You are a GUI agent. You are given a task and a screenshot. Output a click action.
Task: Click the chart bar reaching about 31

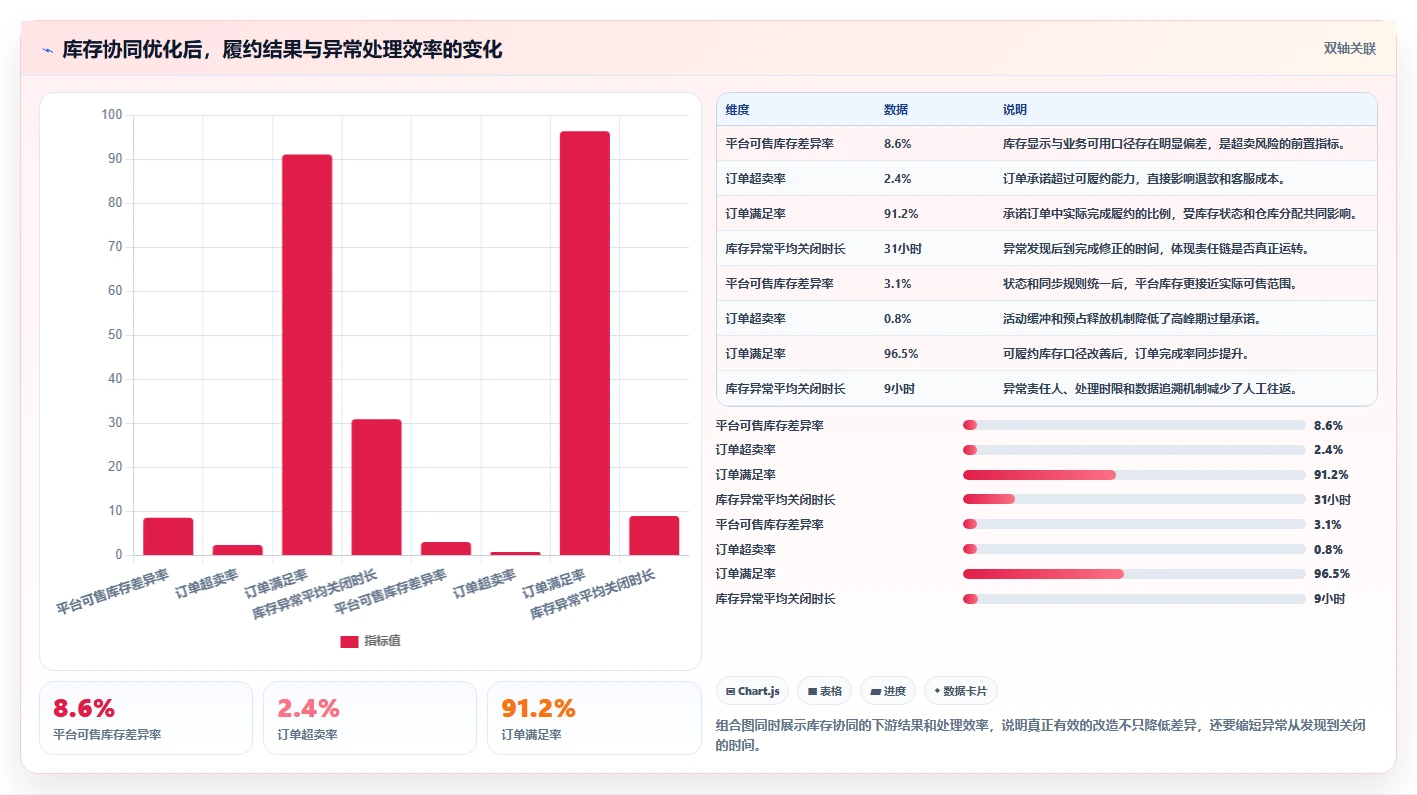tap(376, 487)
